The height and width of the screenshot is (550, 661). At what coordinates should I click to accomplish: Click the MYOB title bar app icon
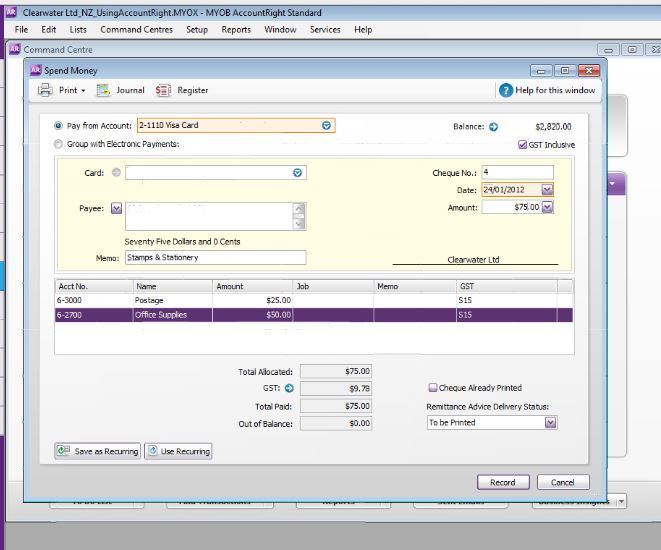pos(11,12)
